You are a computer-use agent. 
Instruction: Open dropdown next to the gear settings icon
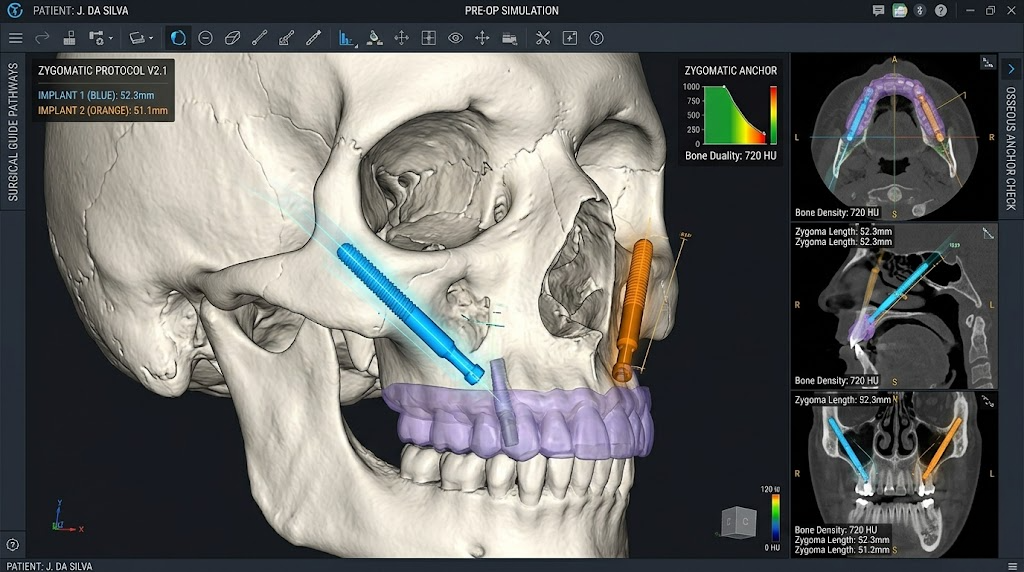click(109, 38)
